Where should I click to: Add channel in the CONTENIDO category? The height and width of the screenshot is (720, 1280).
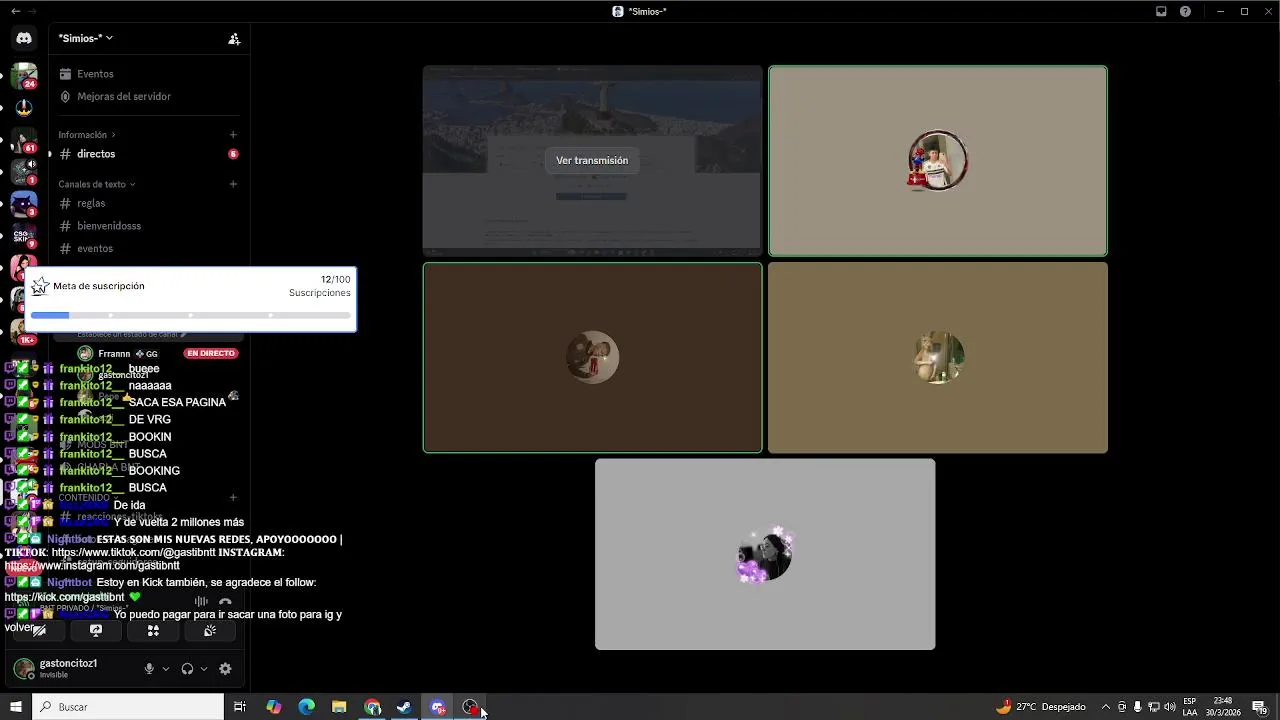pyautogui.click(x=233, y=497)
